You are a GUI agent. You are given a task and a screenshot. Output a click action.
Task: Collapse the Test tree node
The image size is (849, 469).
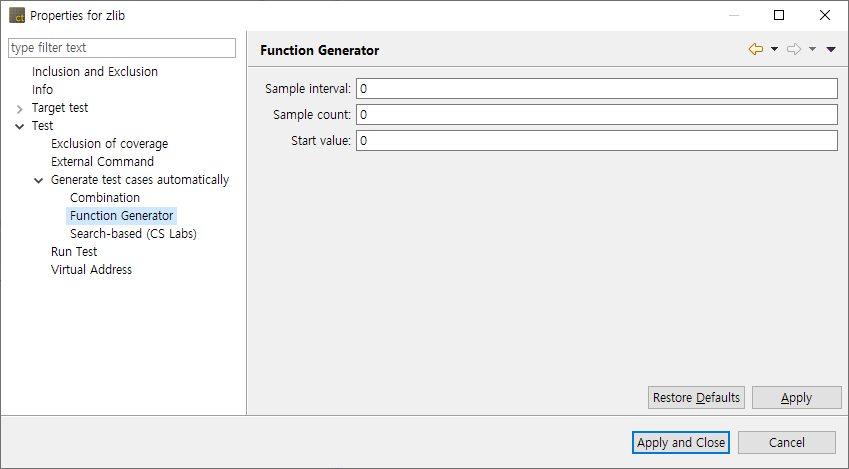click(20, 126)
